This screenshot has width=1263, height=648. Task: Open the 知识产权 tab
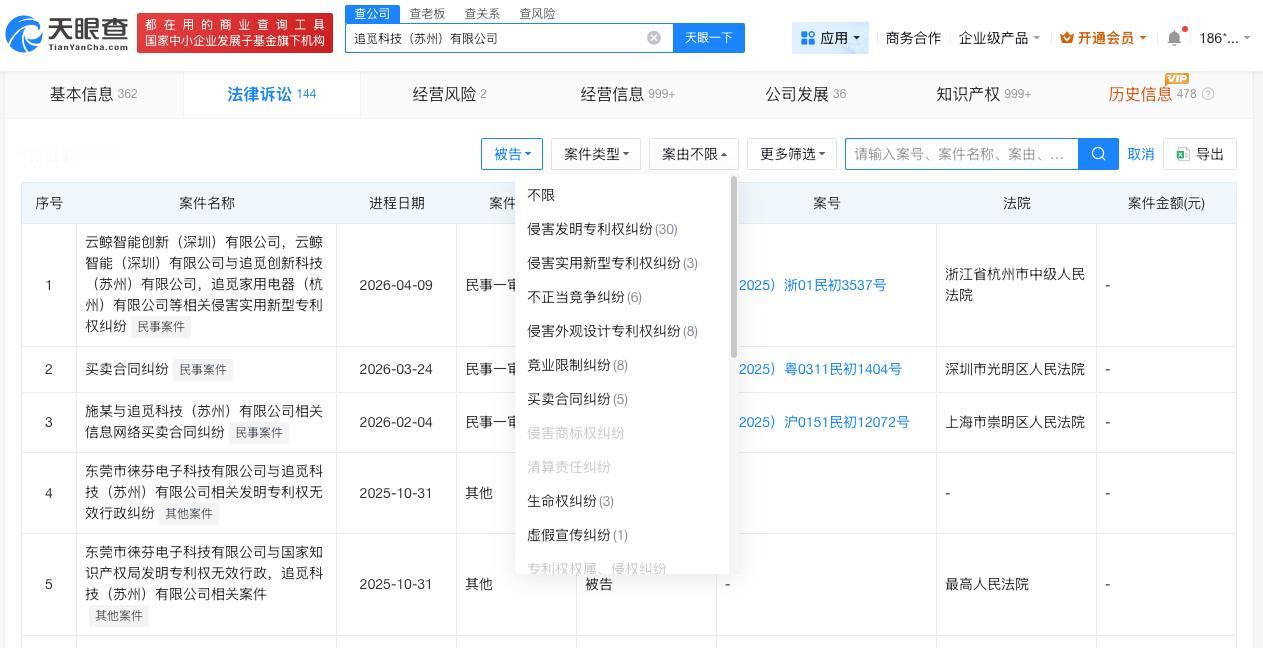(984, 94)
